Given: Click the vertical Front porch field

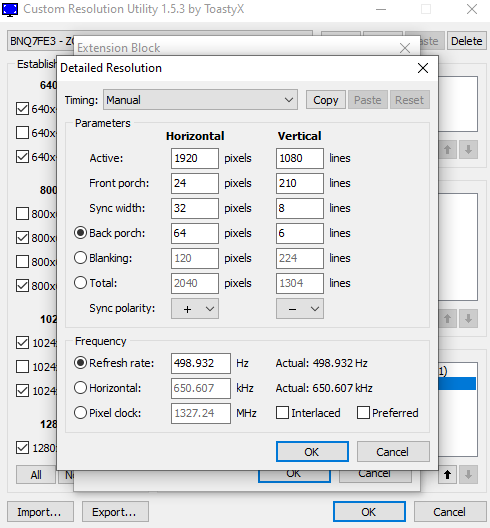Looking at the screenshot, I should click(300, 183).
